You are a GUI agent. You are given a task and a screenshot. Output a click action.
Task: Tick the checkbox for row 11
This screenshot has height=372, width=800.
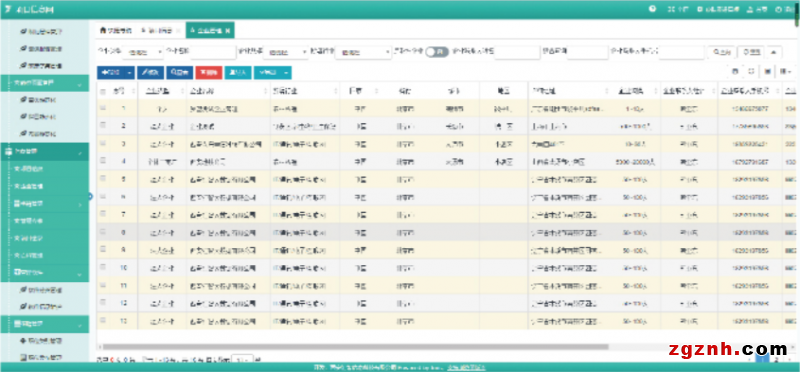coord(103,285)
